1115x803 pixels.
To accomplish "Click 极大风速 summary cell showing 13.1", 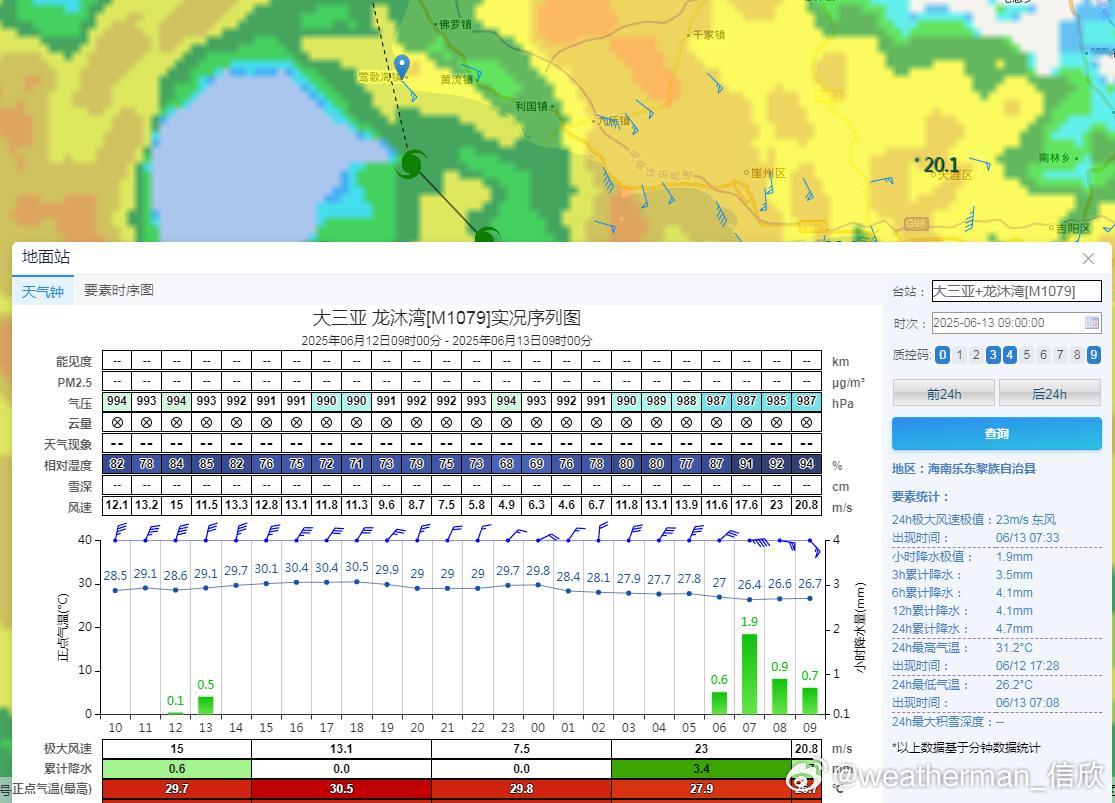I will pyautogui.click(x=341, y=749).
